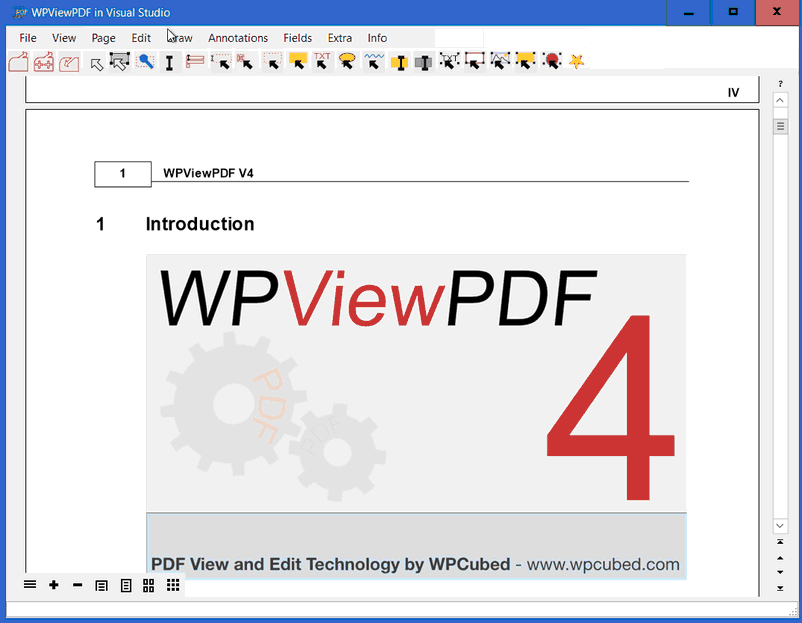Click the vertical scrollbar thumb
This screenshot has width=802, height=623.
tap(780, 126)
